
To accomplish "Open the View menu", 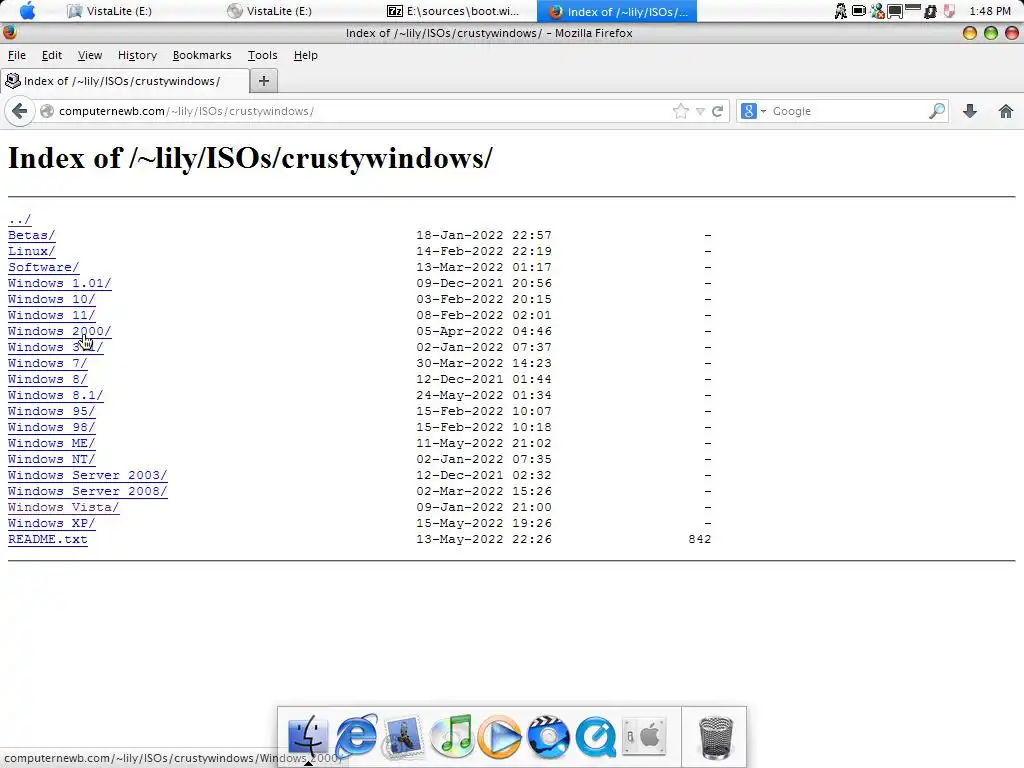I will tap(89, 56).
